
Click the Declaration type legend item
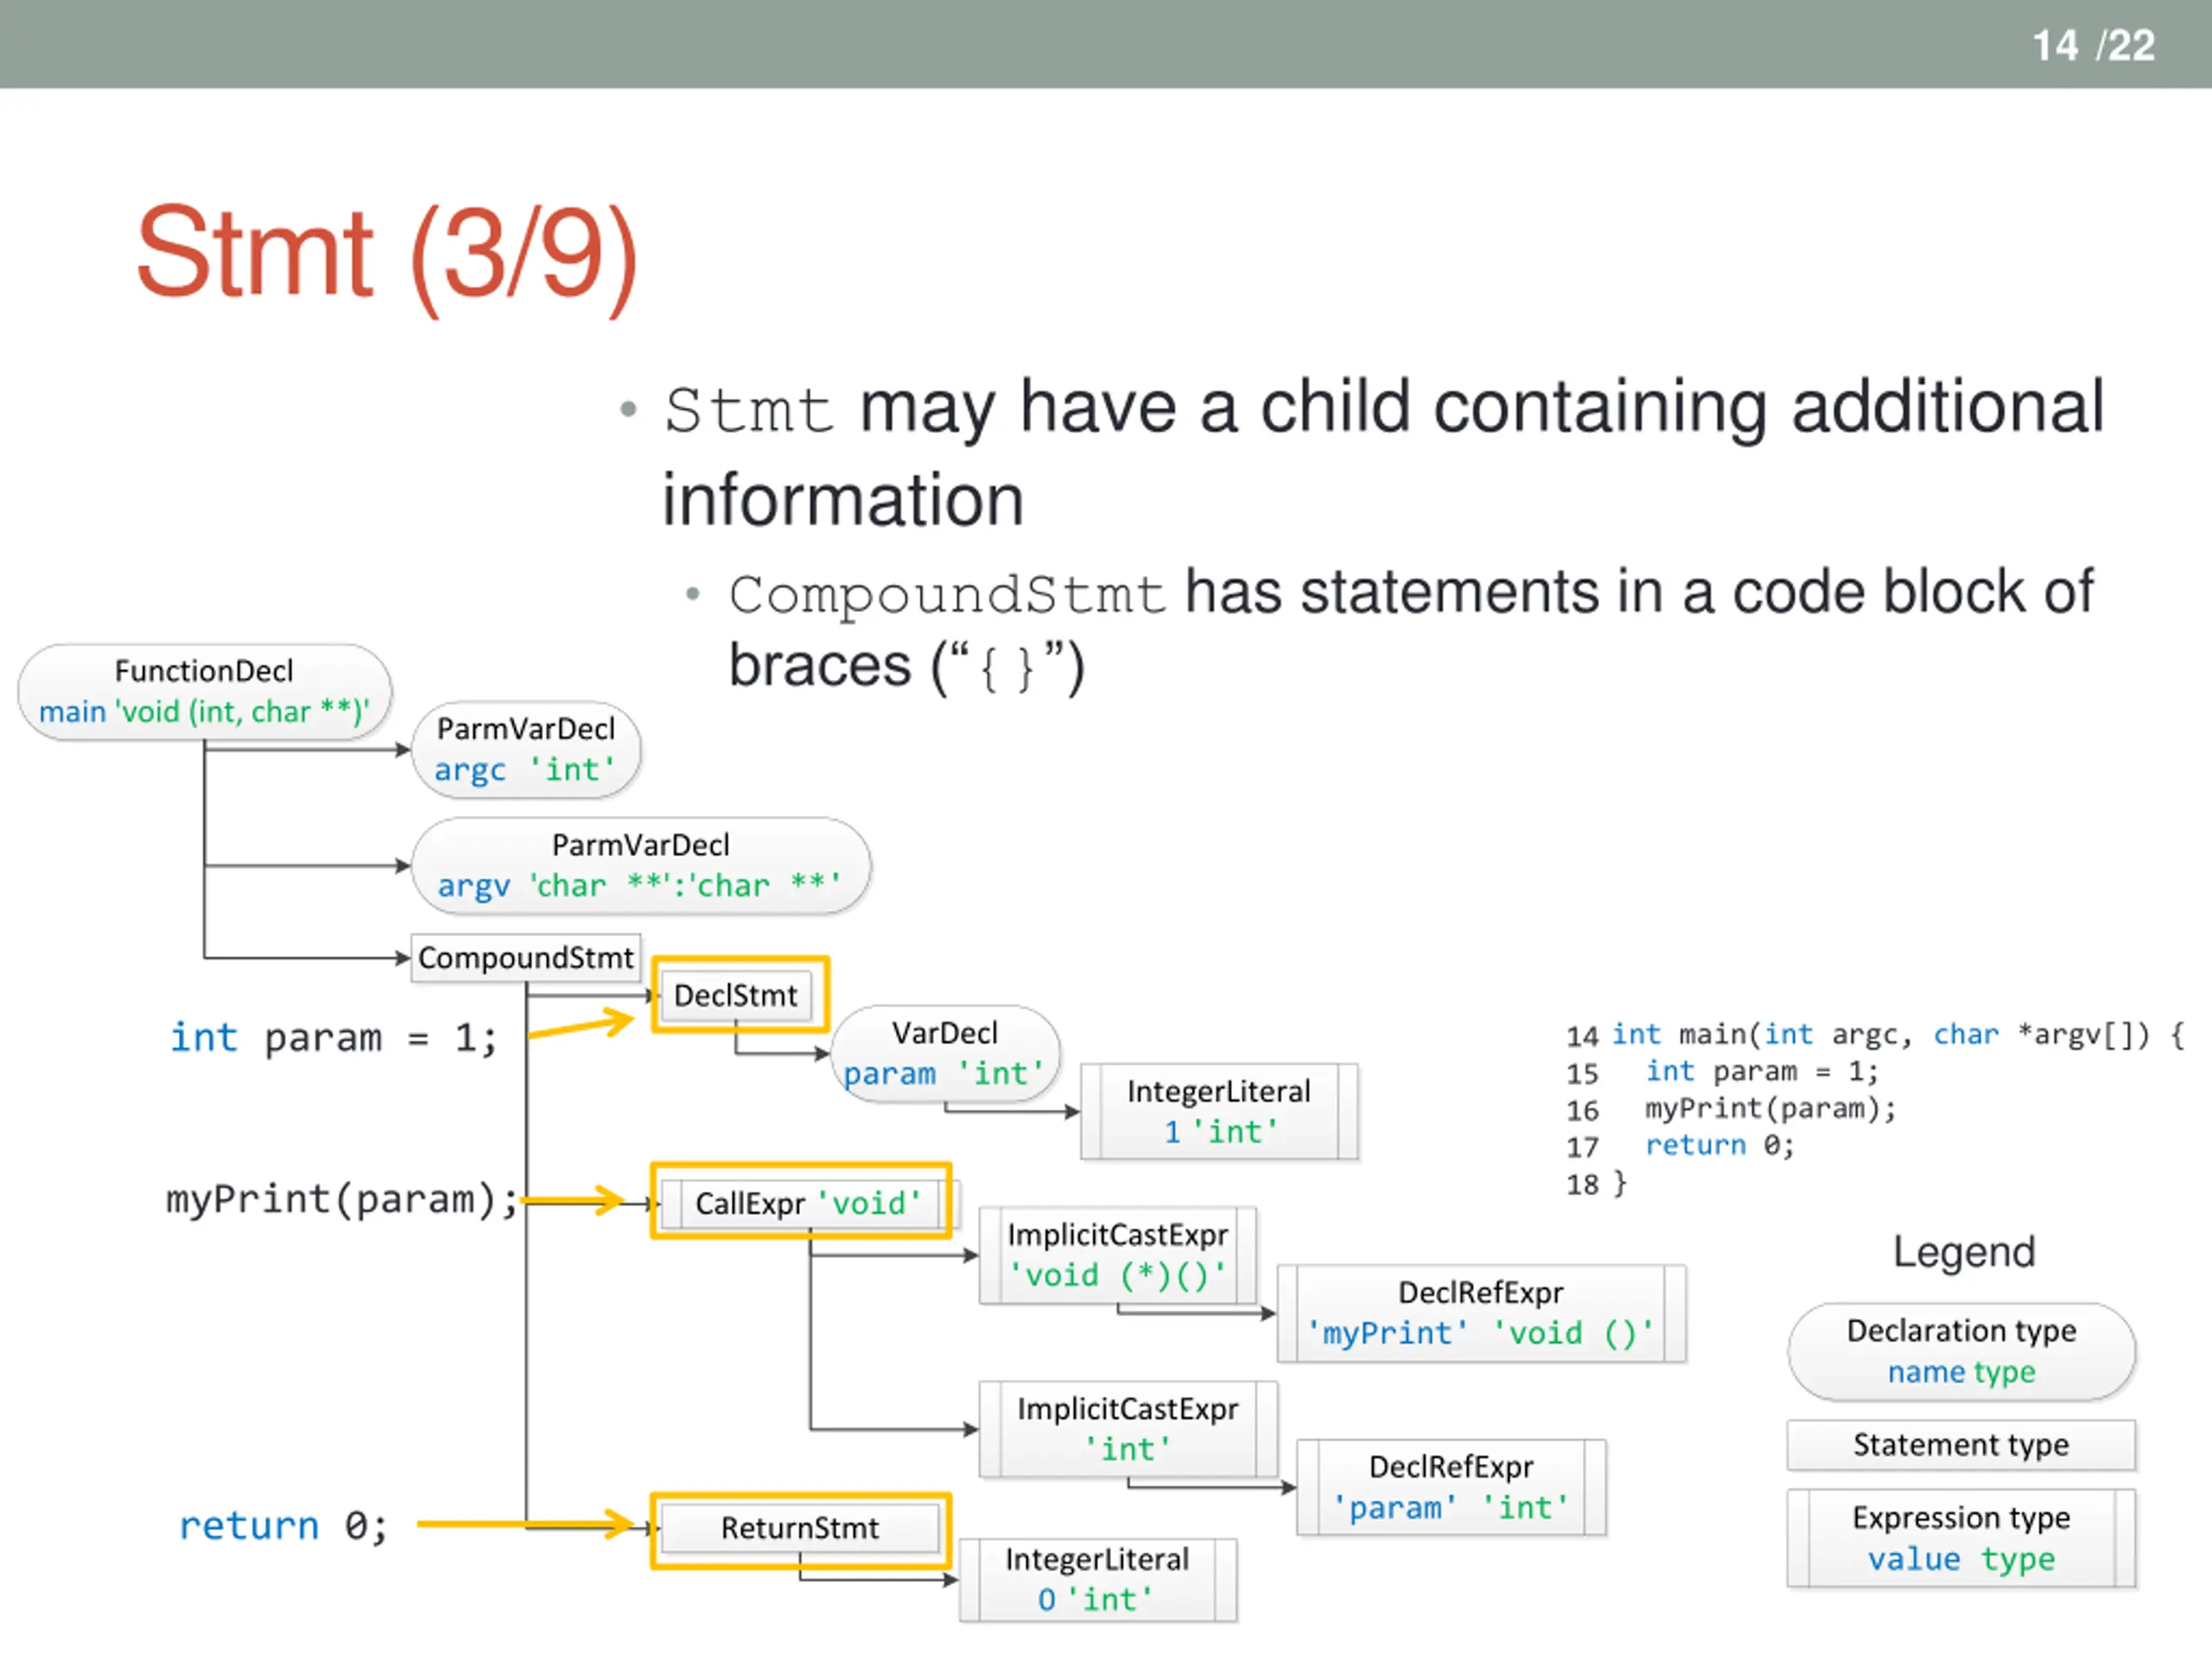(x=1961, y=1352)
